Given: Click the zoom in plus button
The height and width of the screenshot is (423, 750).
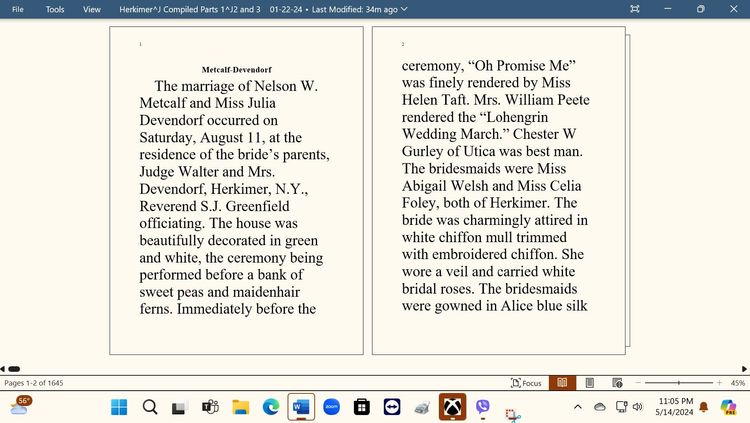Looking at the screenshot, I should 719,383.
